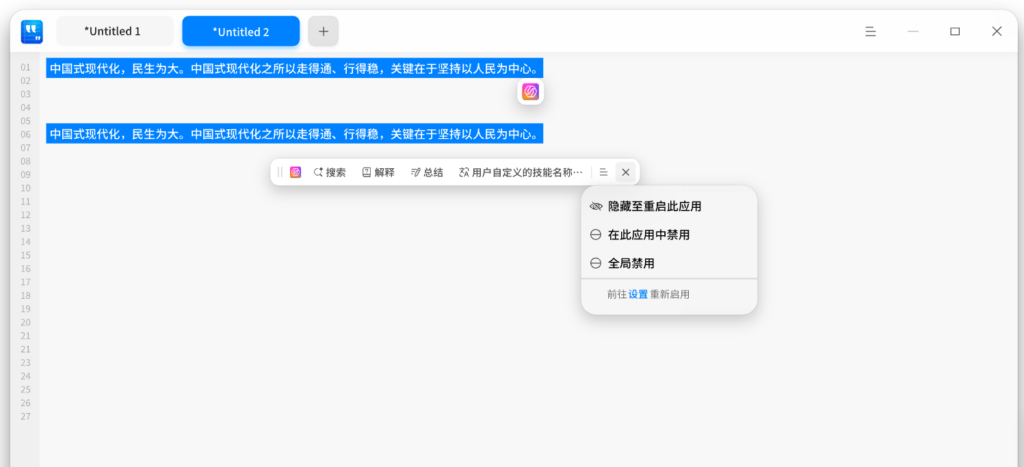
Task: Select 全局禁用 to disable globally
Action: click(x=630, y=263)
